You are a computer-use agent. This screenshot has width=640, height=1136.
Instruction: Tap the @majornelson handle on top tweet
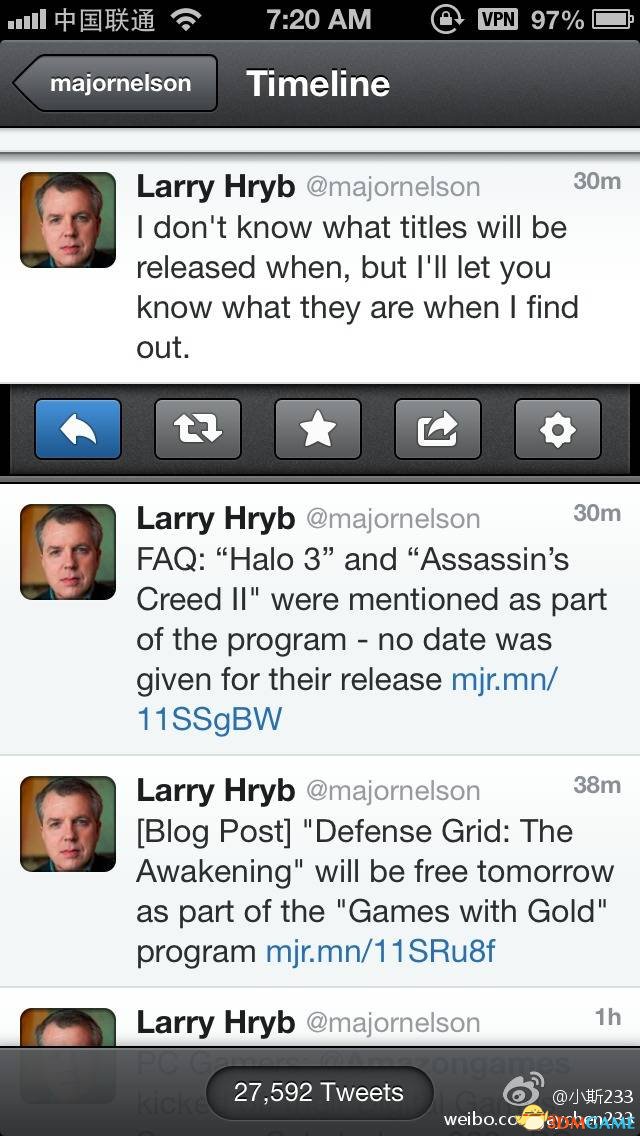pyautogui.click(x=393, y=187)
